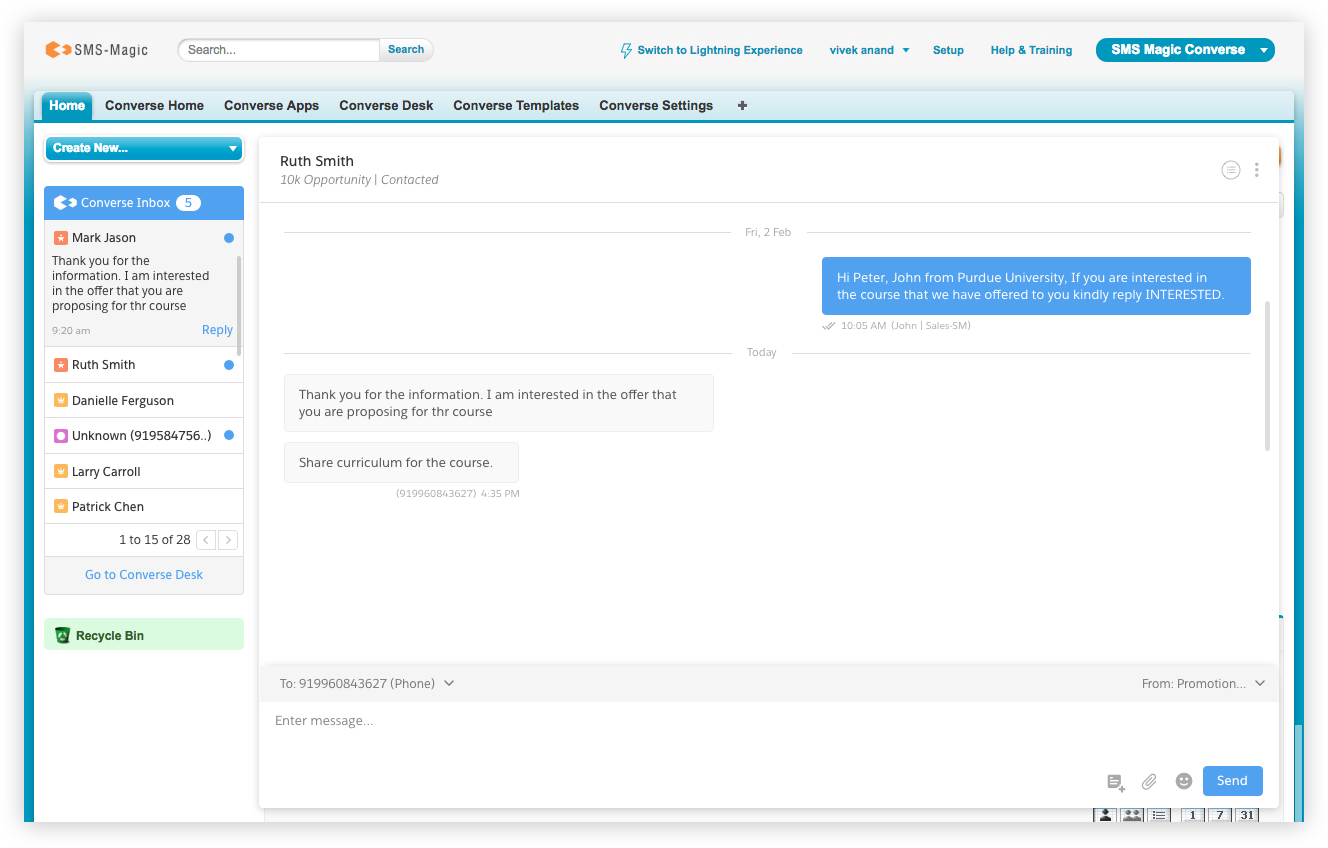Open the Converse Home tab

pos(154,106)
